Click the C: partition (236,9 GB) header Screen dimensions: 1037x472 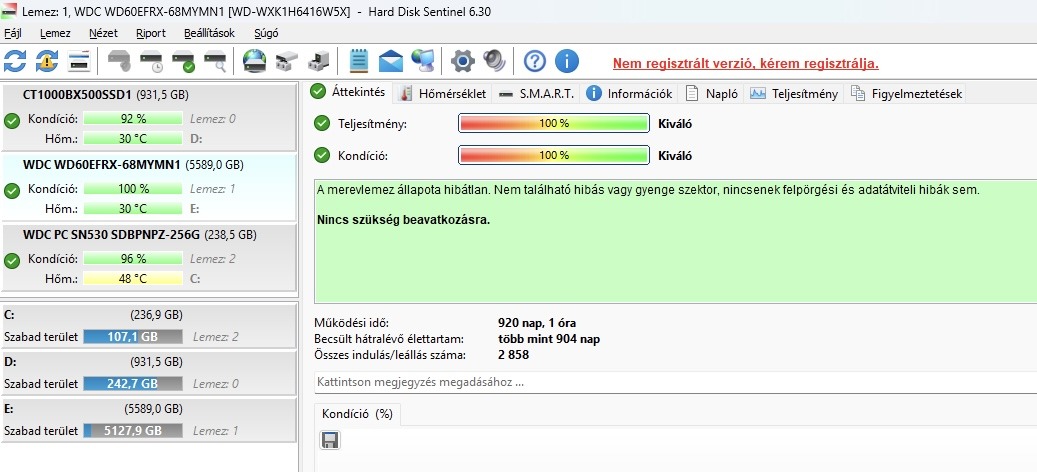coord(149,315)
